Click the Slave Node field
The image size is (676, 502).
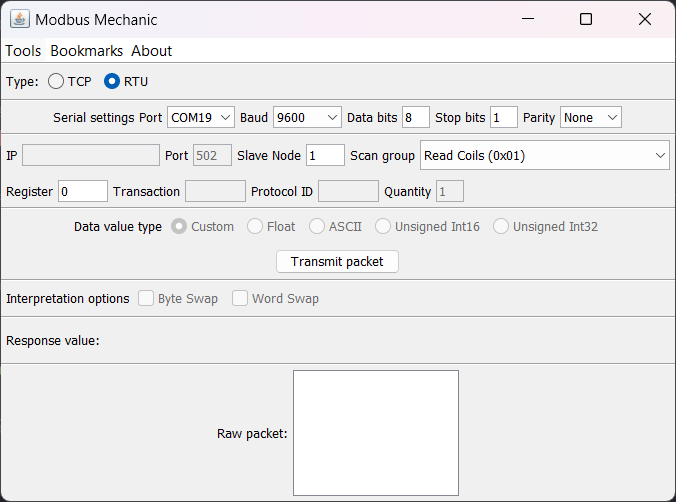tap(325, 155)
